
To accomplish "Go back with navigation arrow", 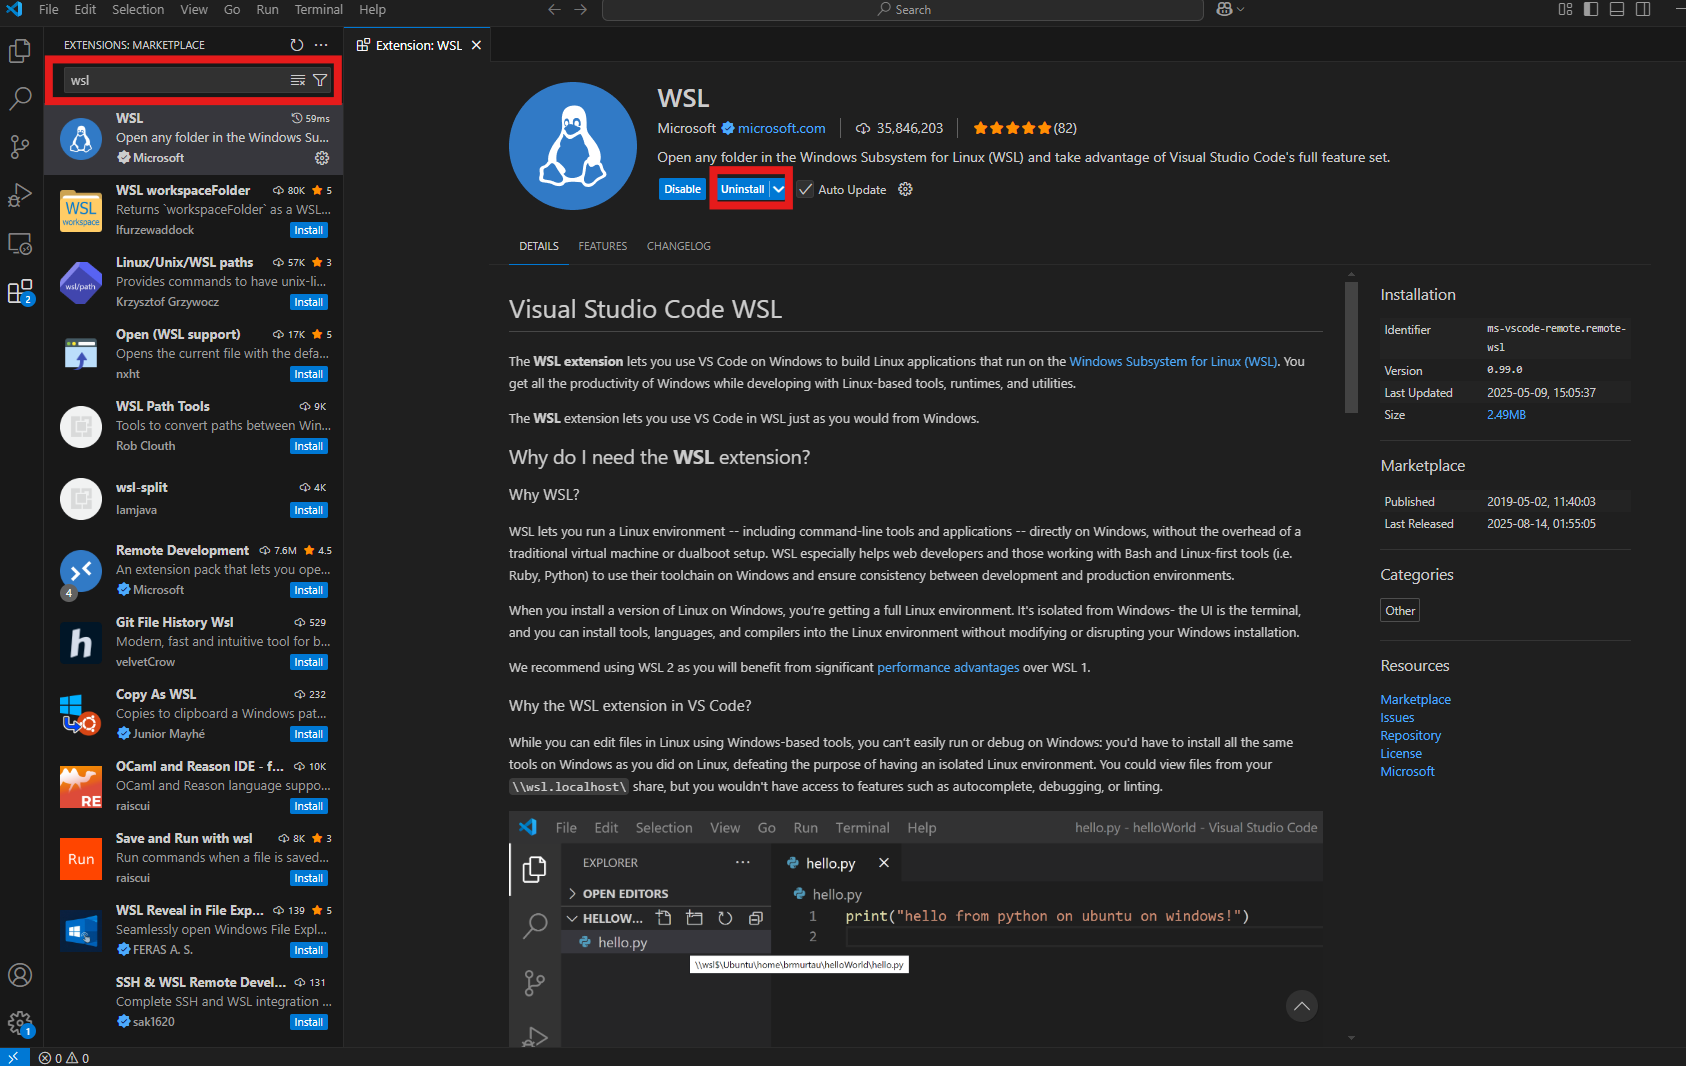I will (x=554, y=10).
